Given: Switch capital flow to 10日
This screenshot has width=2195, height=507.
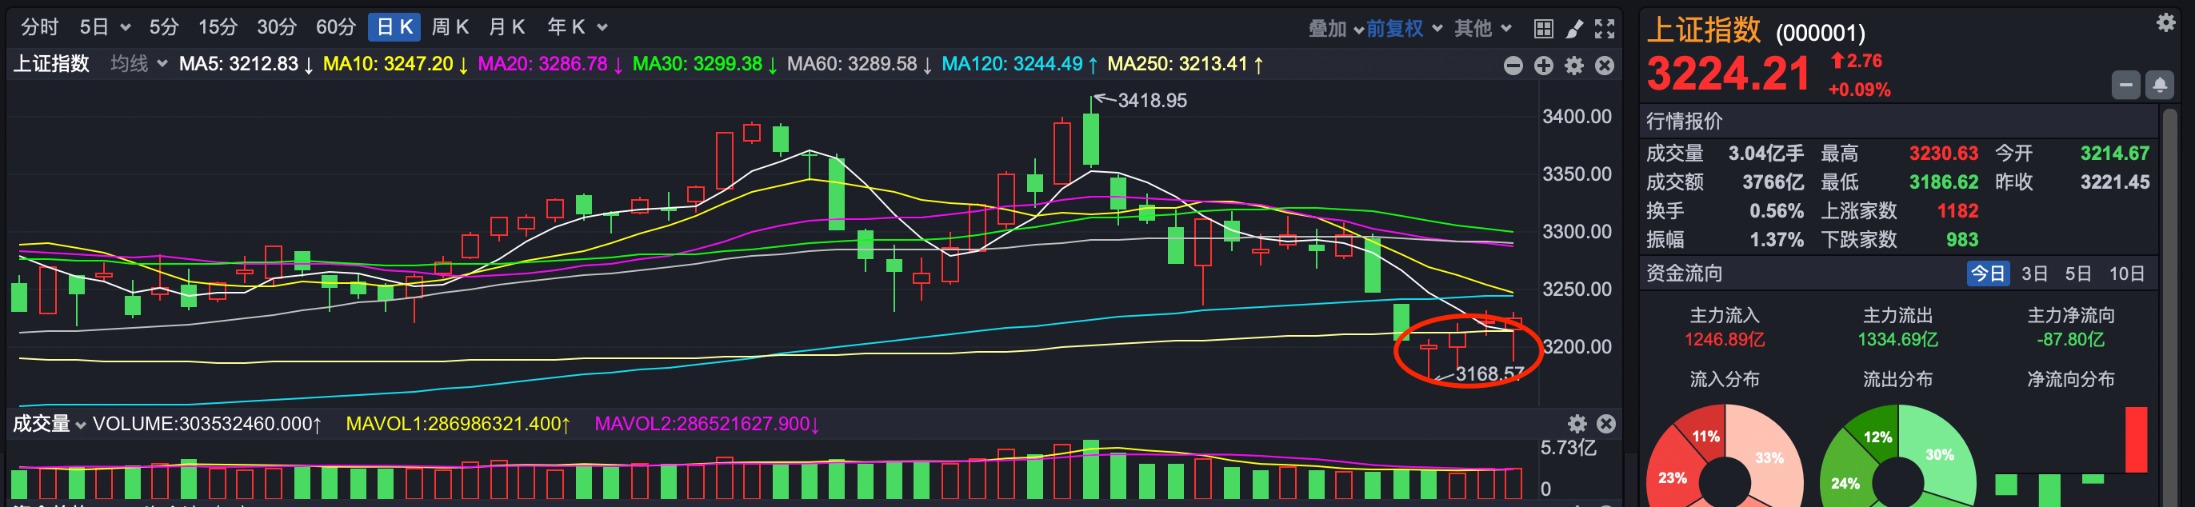Looking at the screenshot, I should coord(2126,274).
